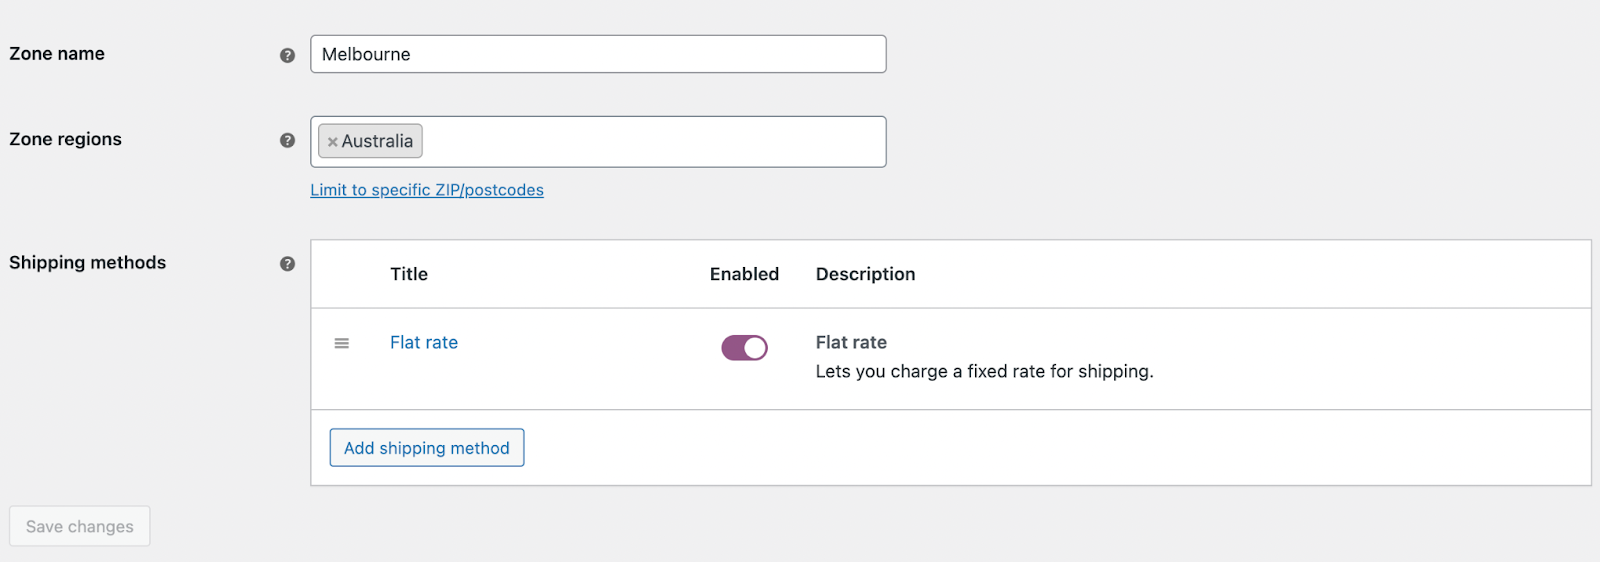Remove the Australia region with its x

click(x=332, y=142)
